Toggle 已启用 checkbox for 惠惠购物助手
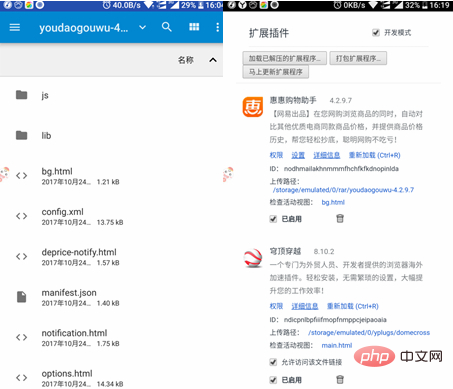 pyautogui.click(x=273, y=219)
